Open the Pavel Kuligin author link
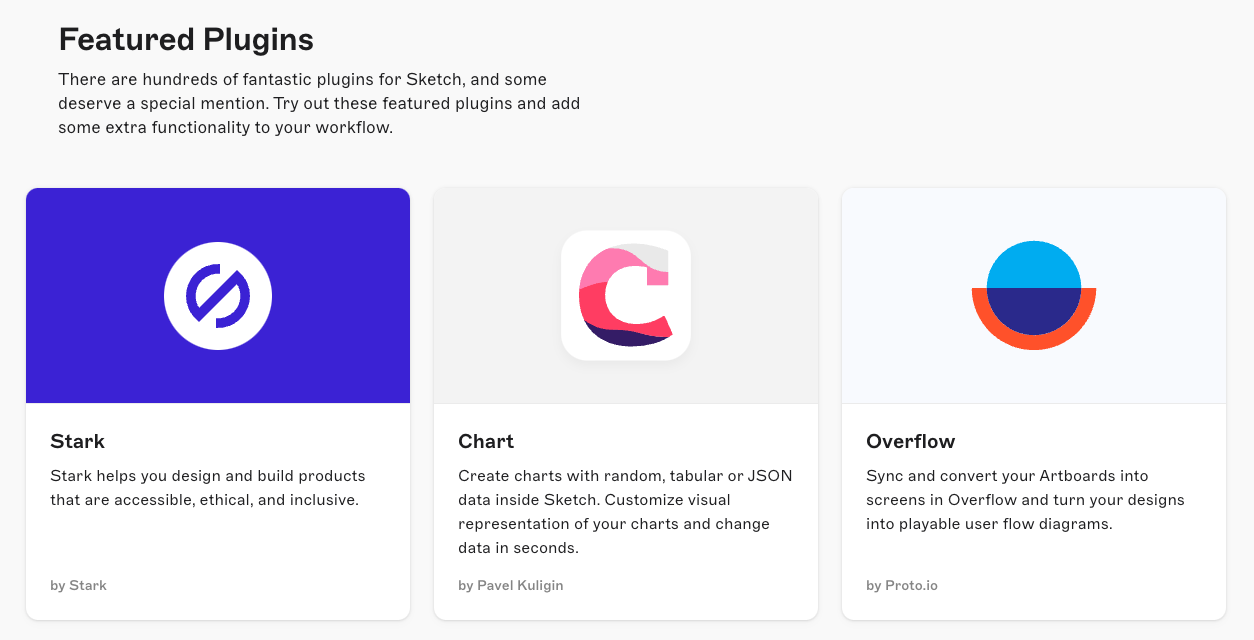 click(510, 585)
